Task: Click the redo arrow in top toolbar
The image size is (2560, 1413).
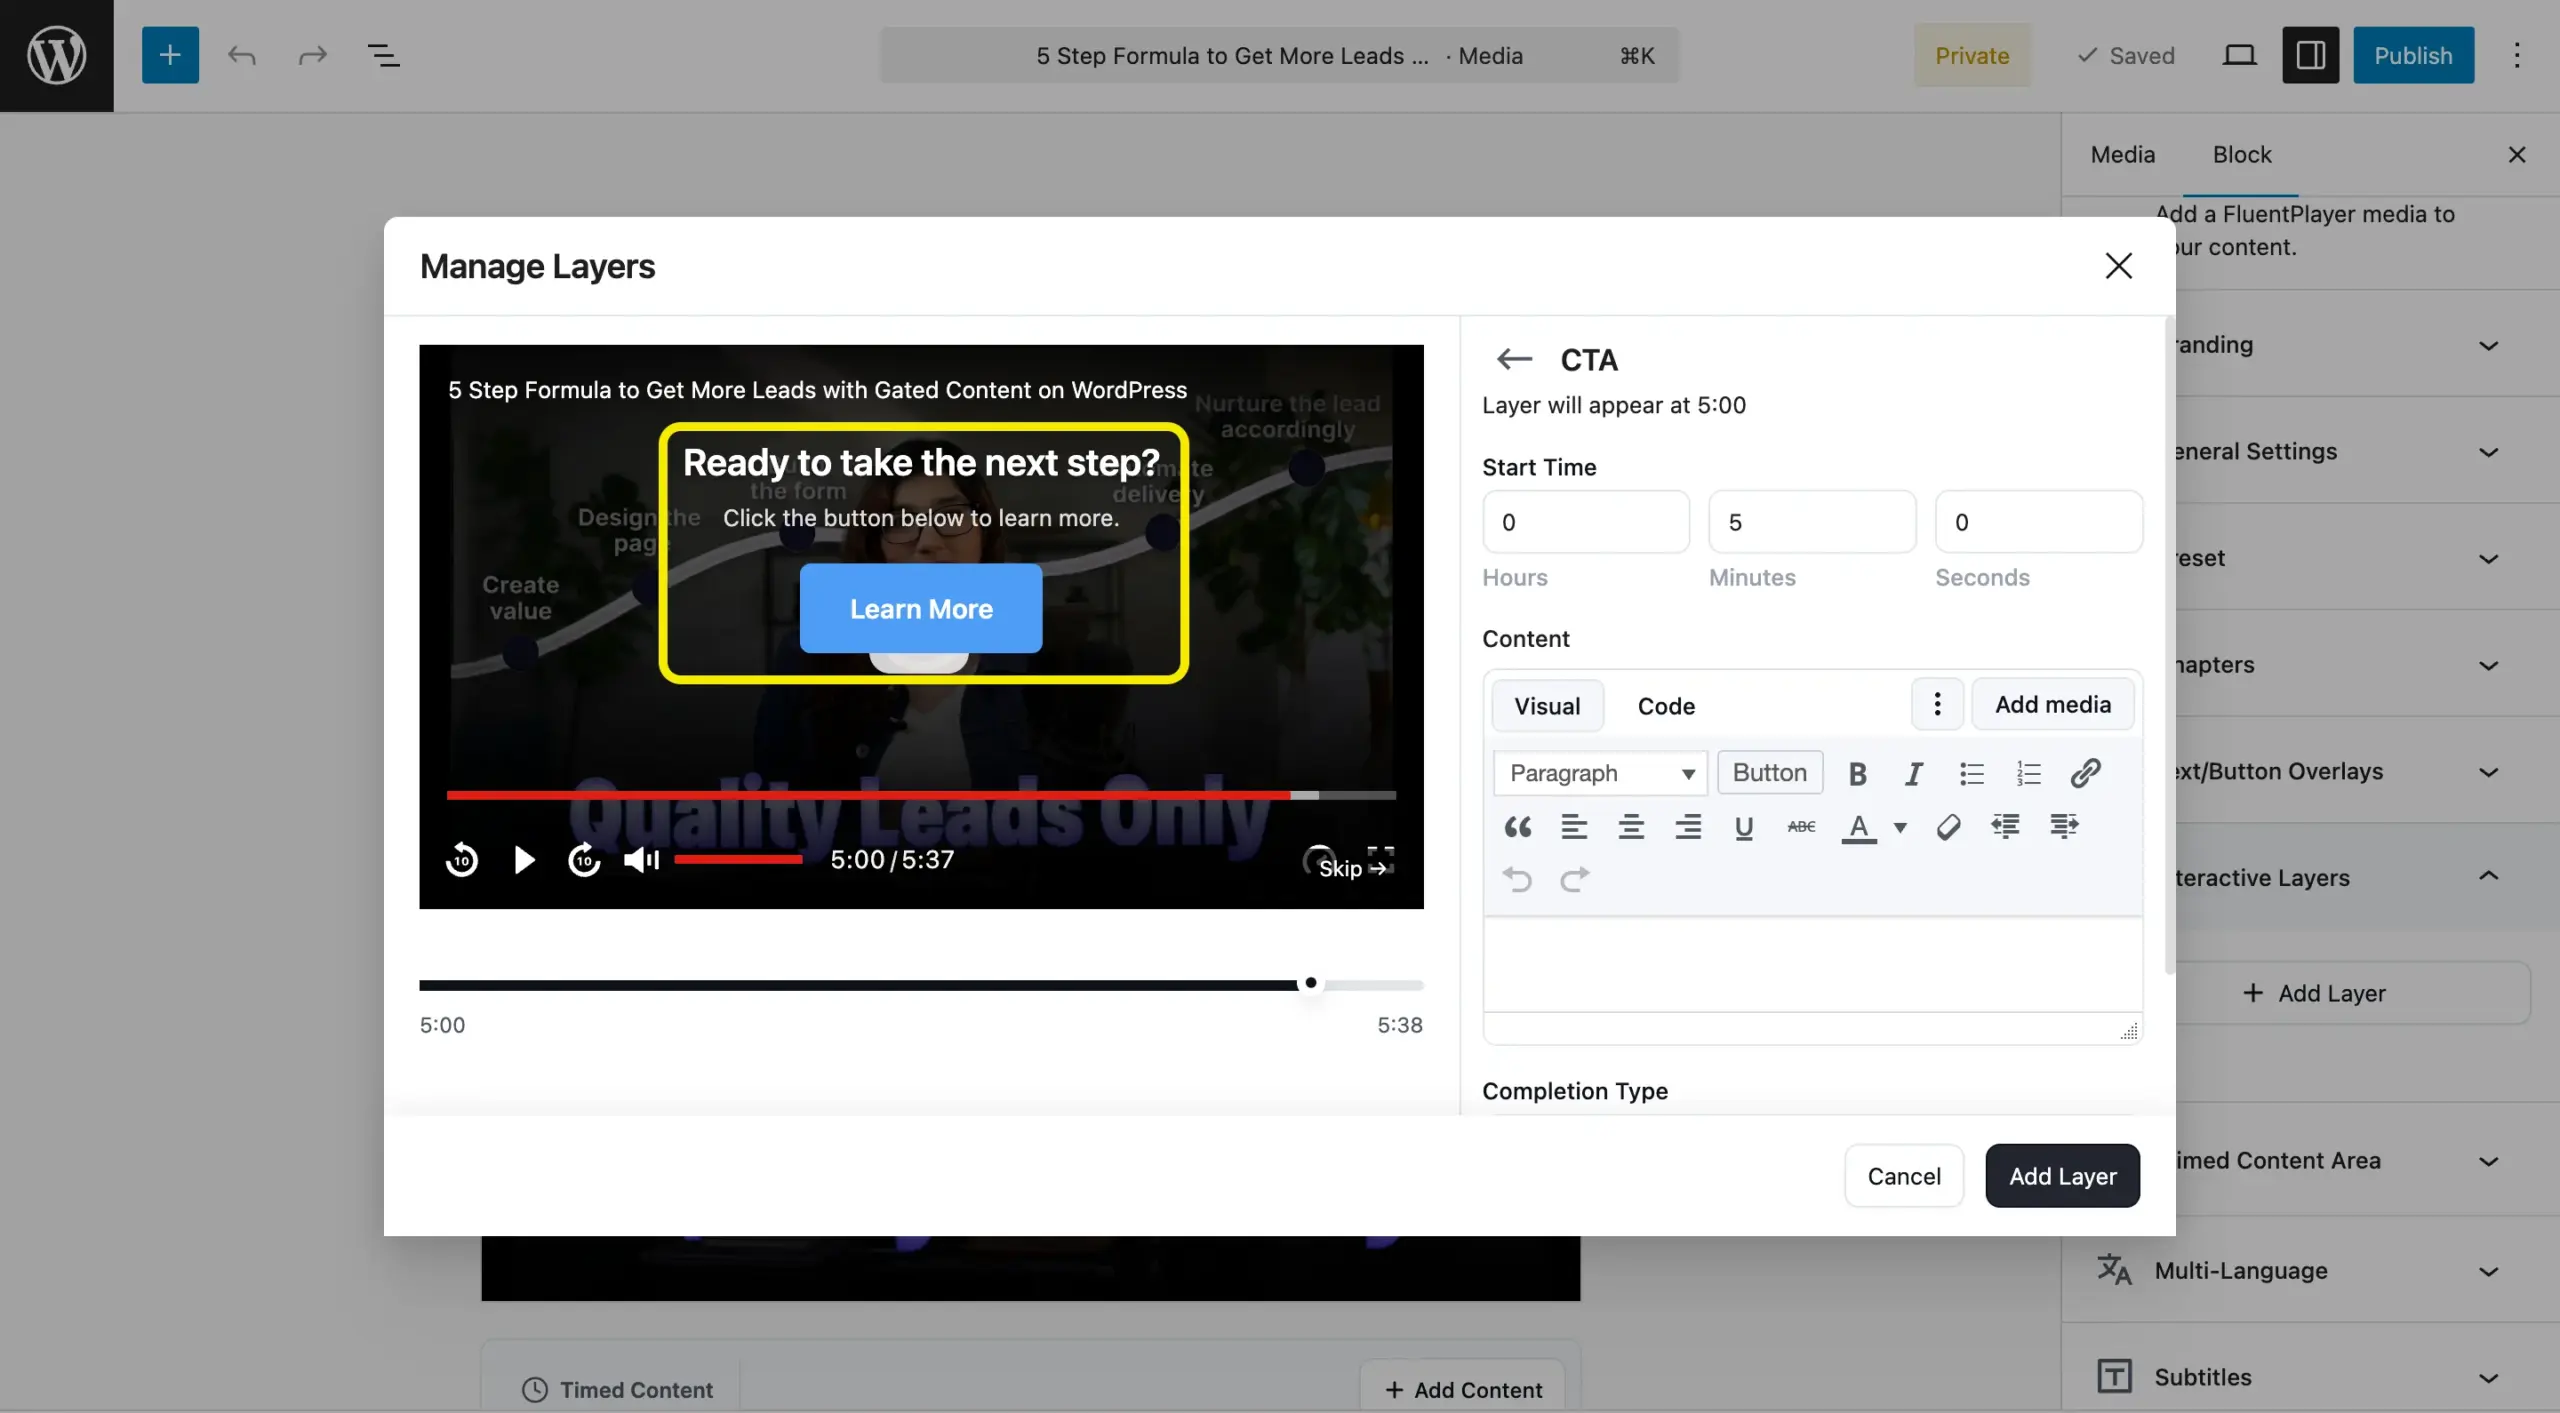Action: [x=312, y=55]
